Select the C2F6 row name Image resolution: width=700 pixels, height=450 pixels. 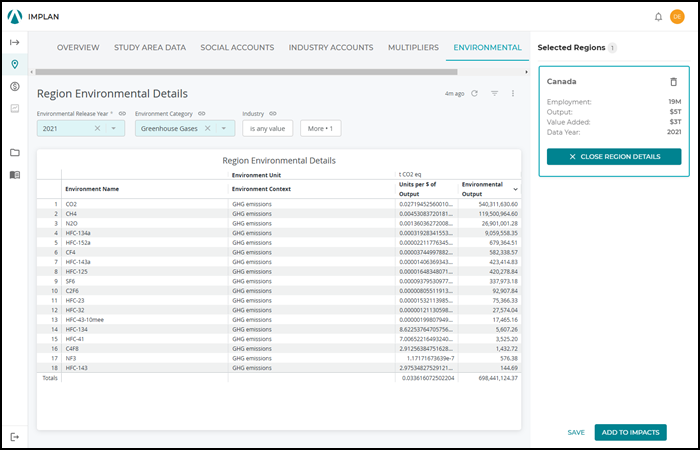[72, 291]
